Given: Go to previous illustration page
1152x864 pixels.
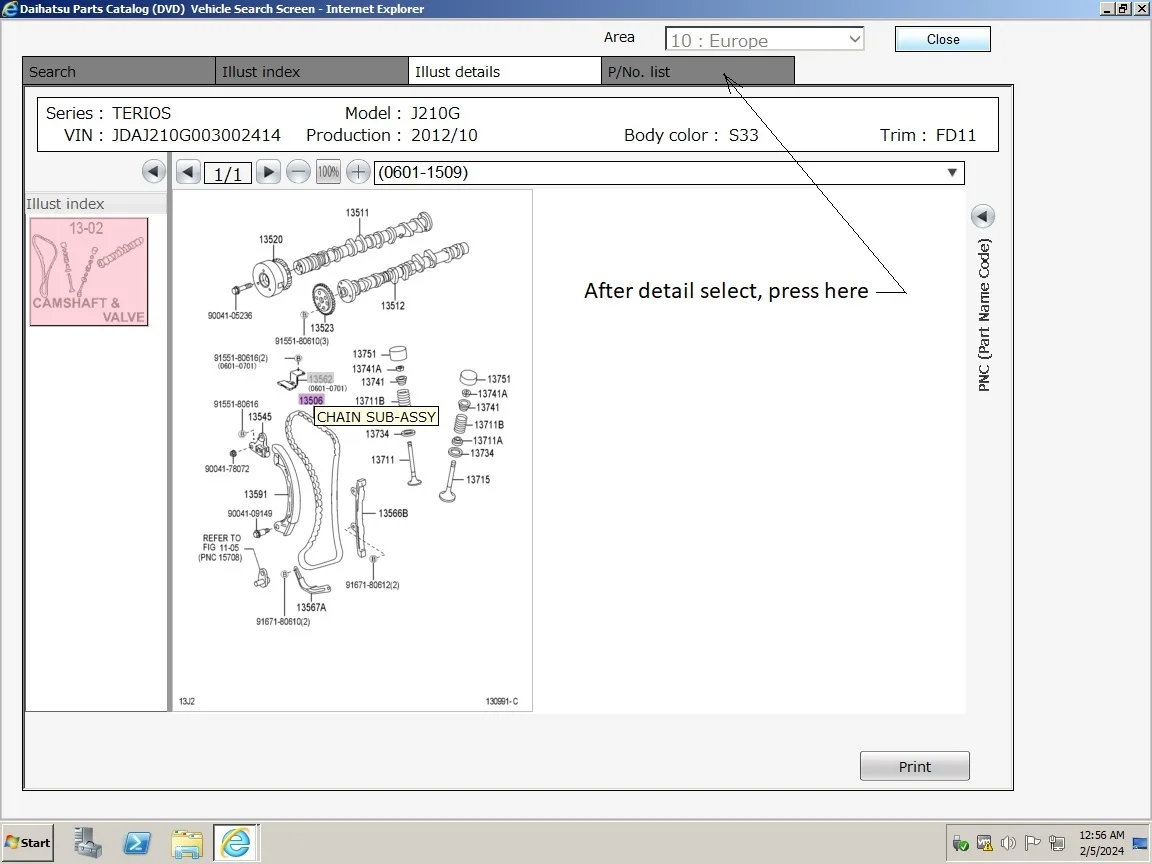Looking at the screenshot, I should [188, 172].
